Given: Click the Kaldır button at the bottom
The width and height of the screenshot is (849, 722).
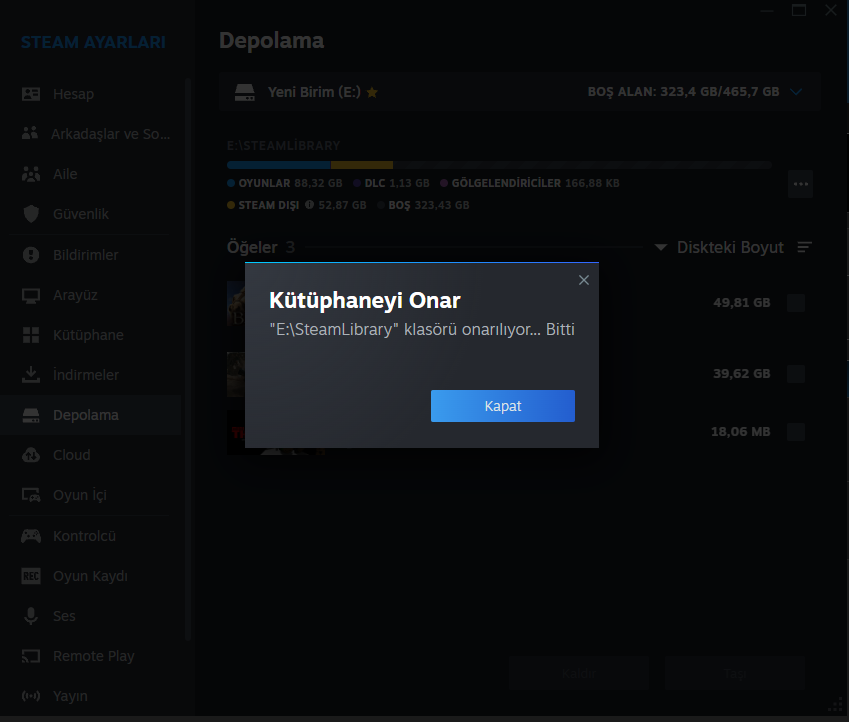Looking at the screenshot, I should (578, 673).
